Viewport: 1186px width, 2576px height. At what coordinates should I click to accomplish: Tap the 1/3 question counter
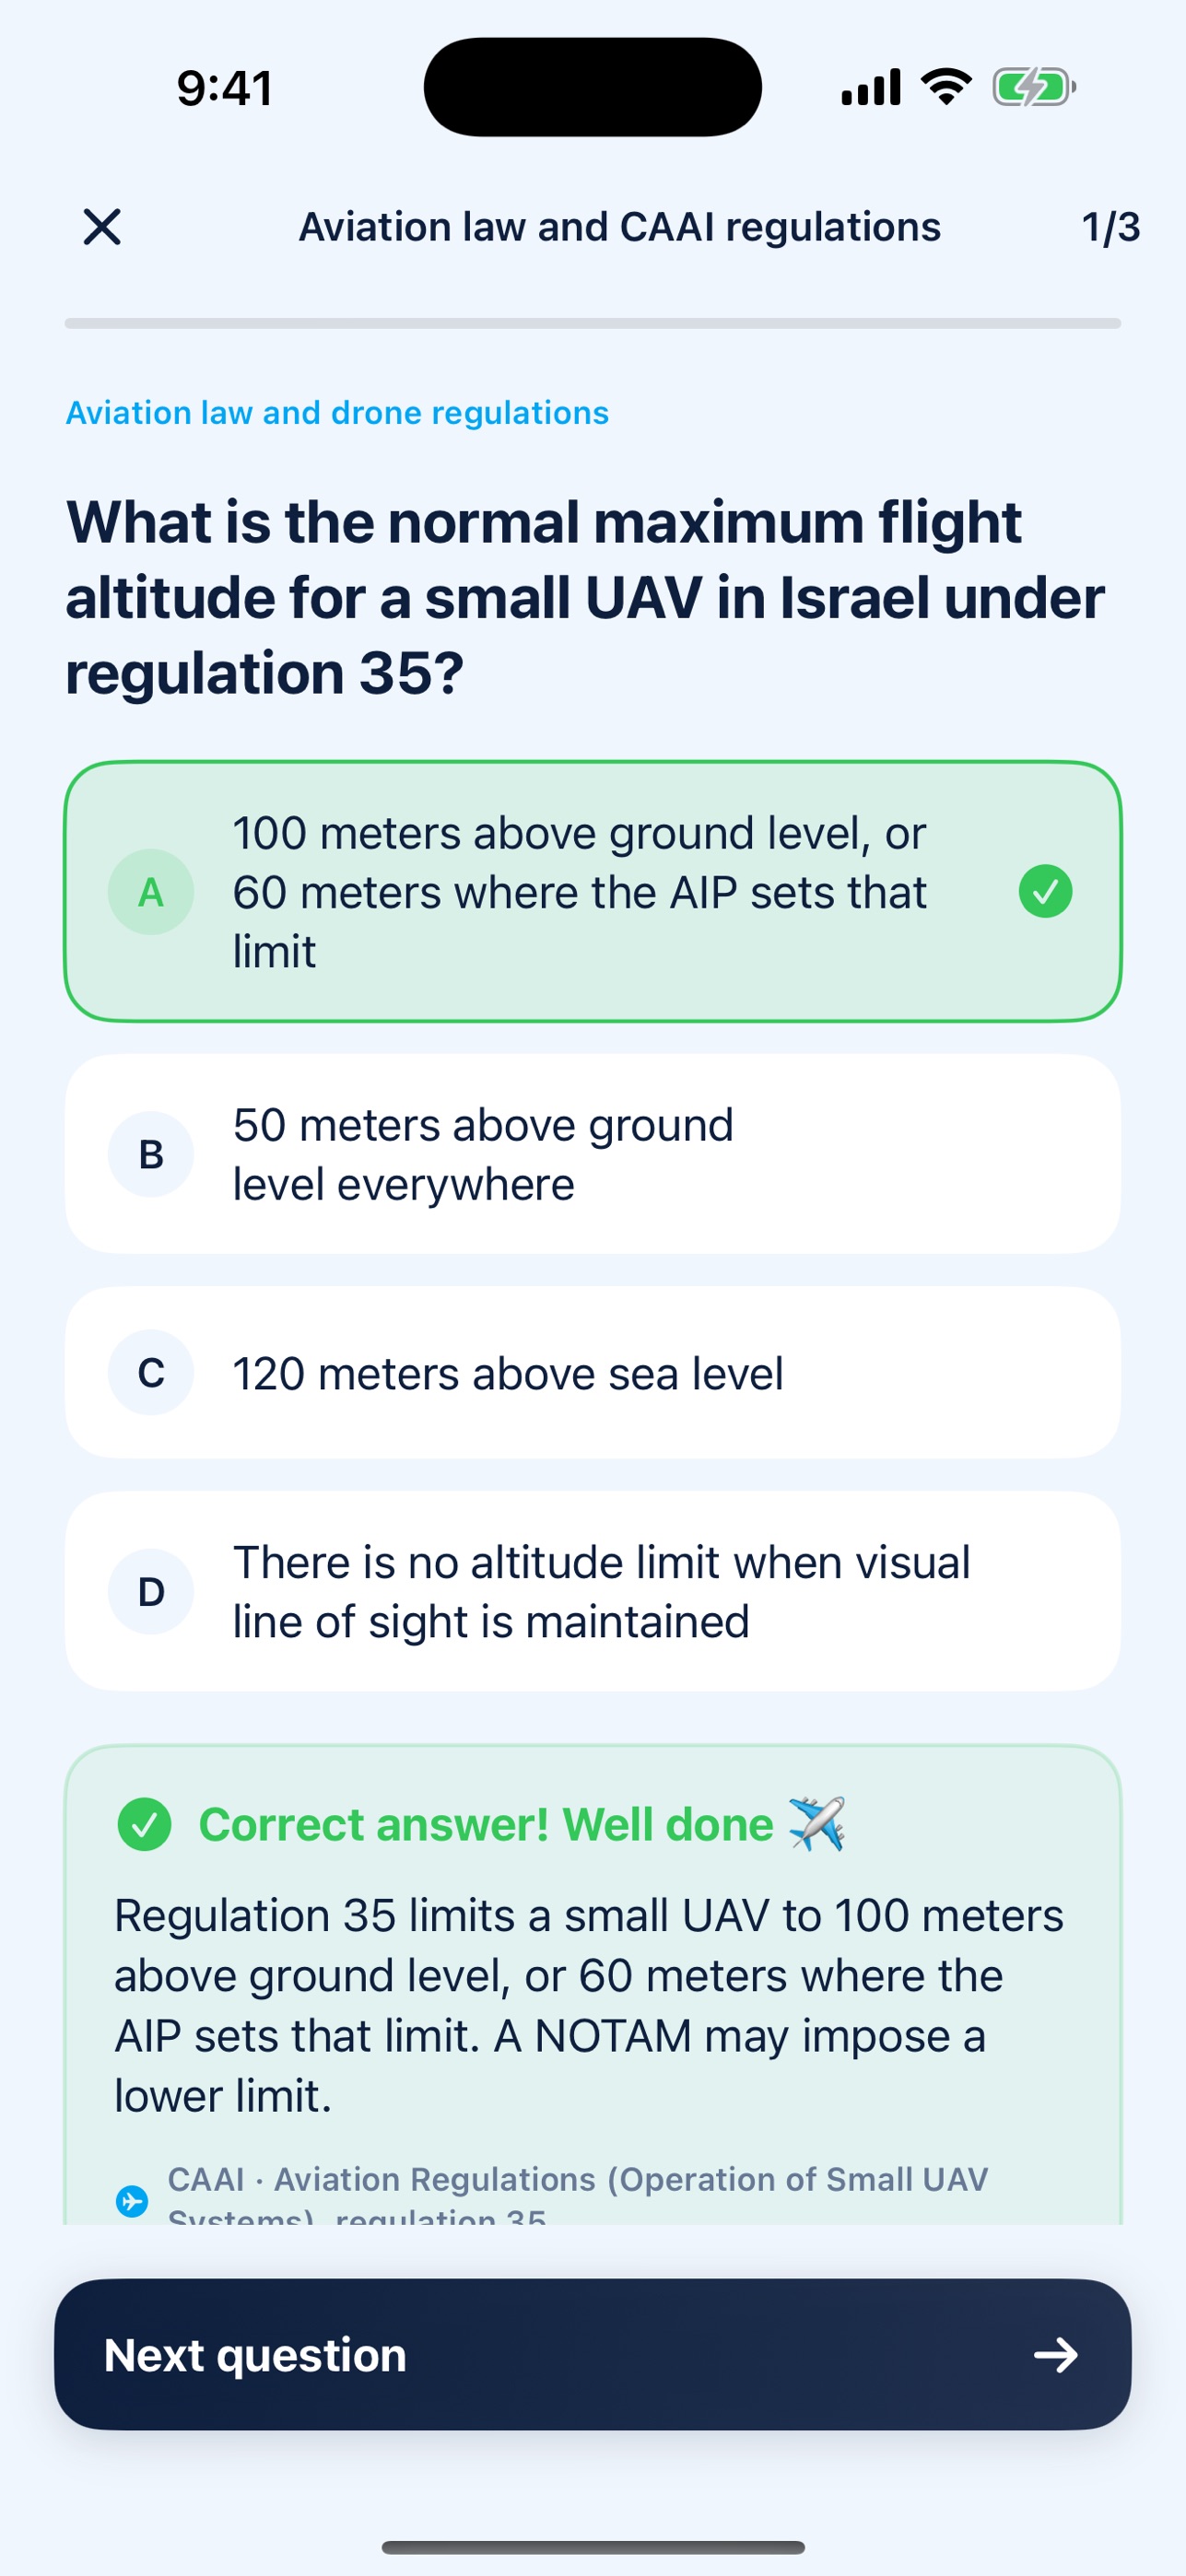tap(1110, 227)
